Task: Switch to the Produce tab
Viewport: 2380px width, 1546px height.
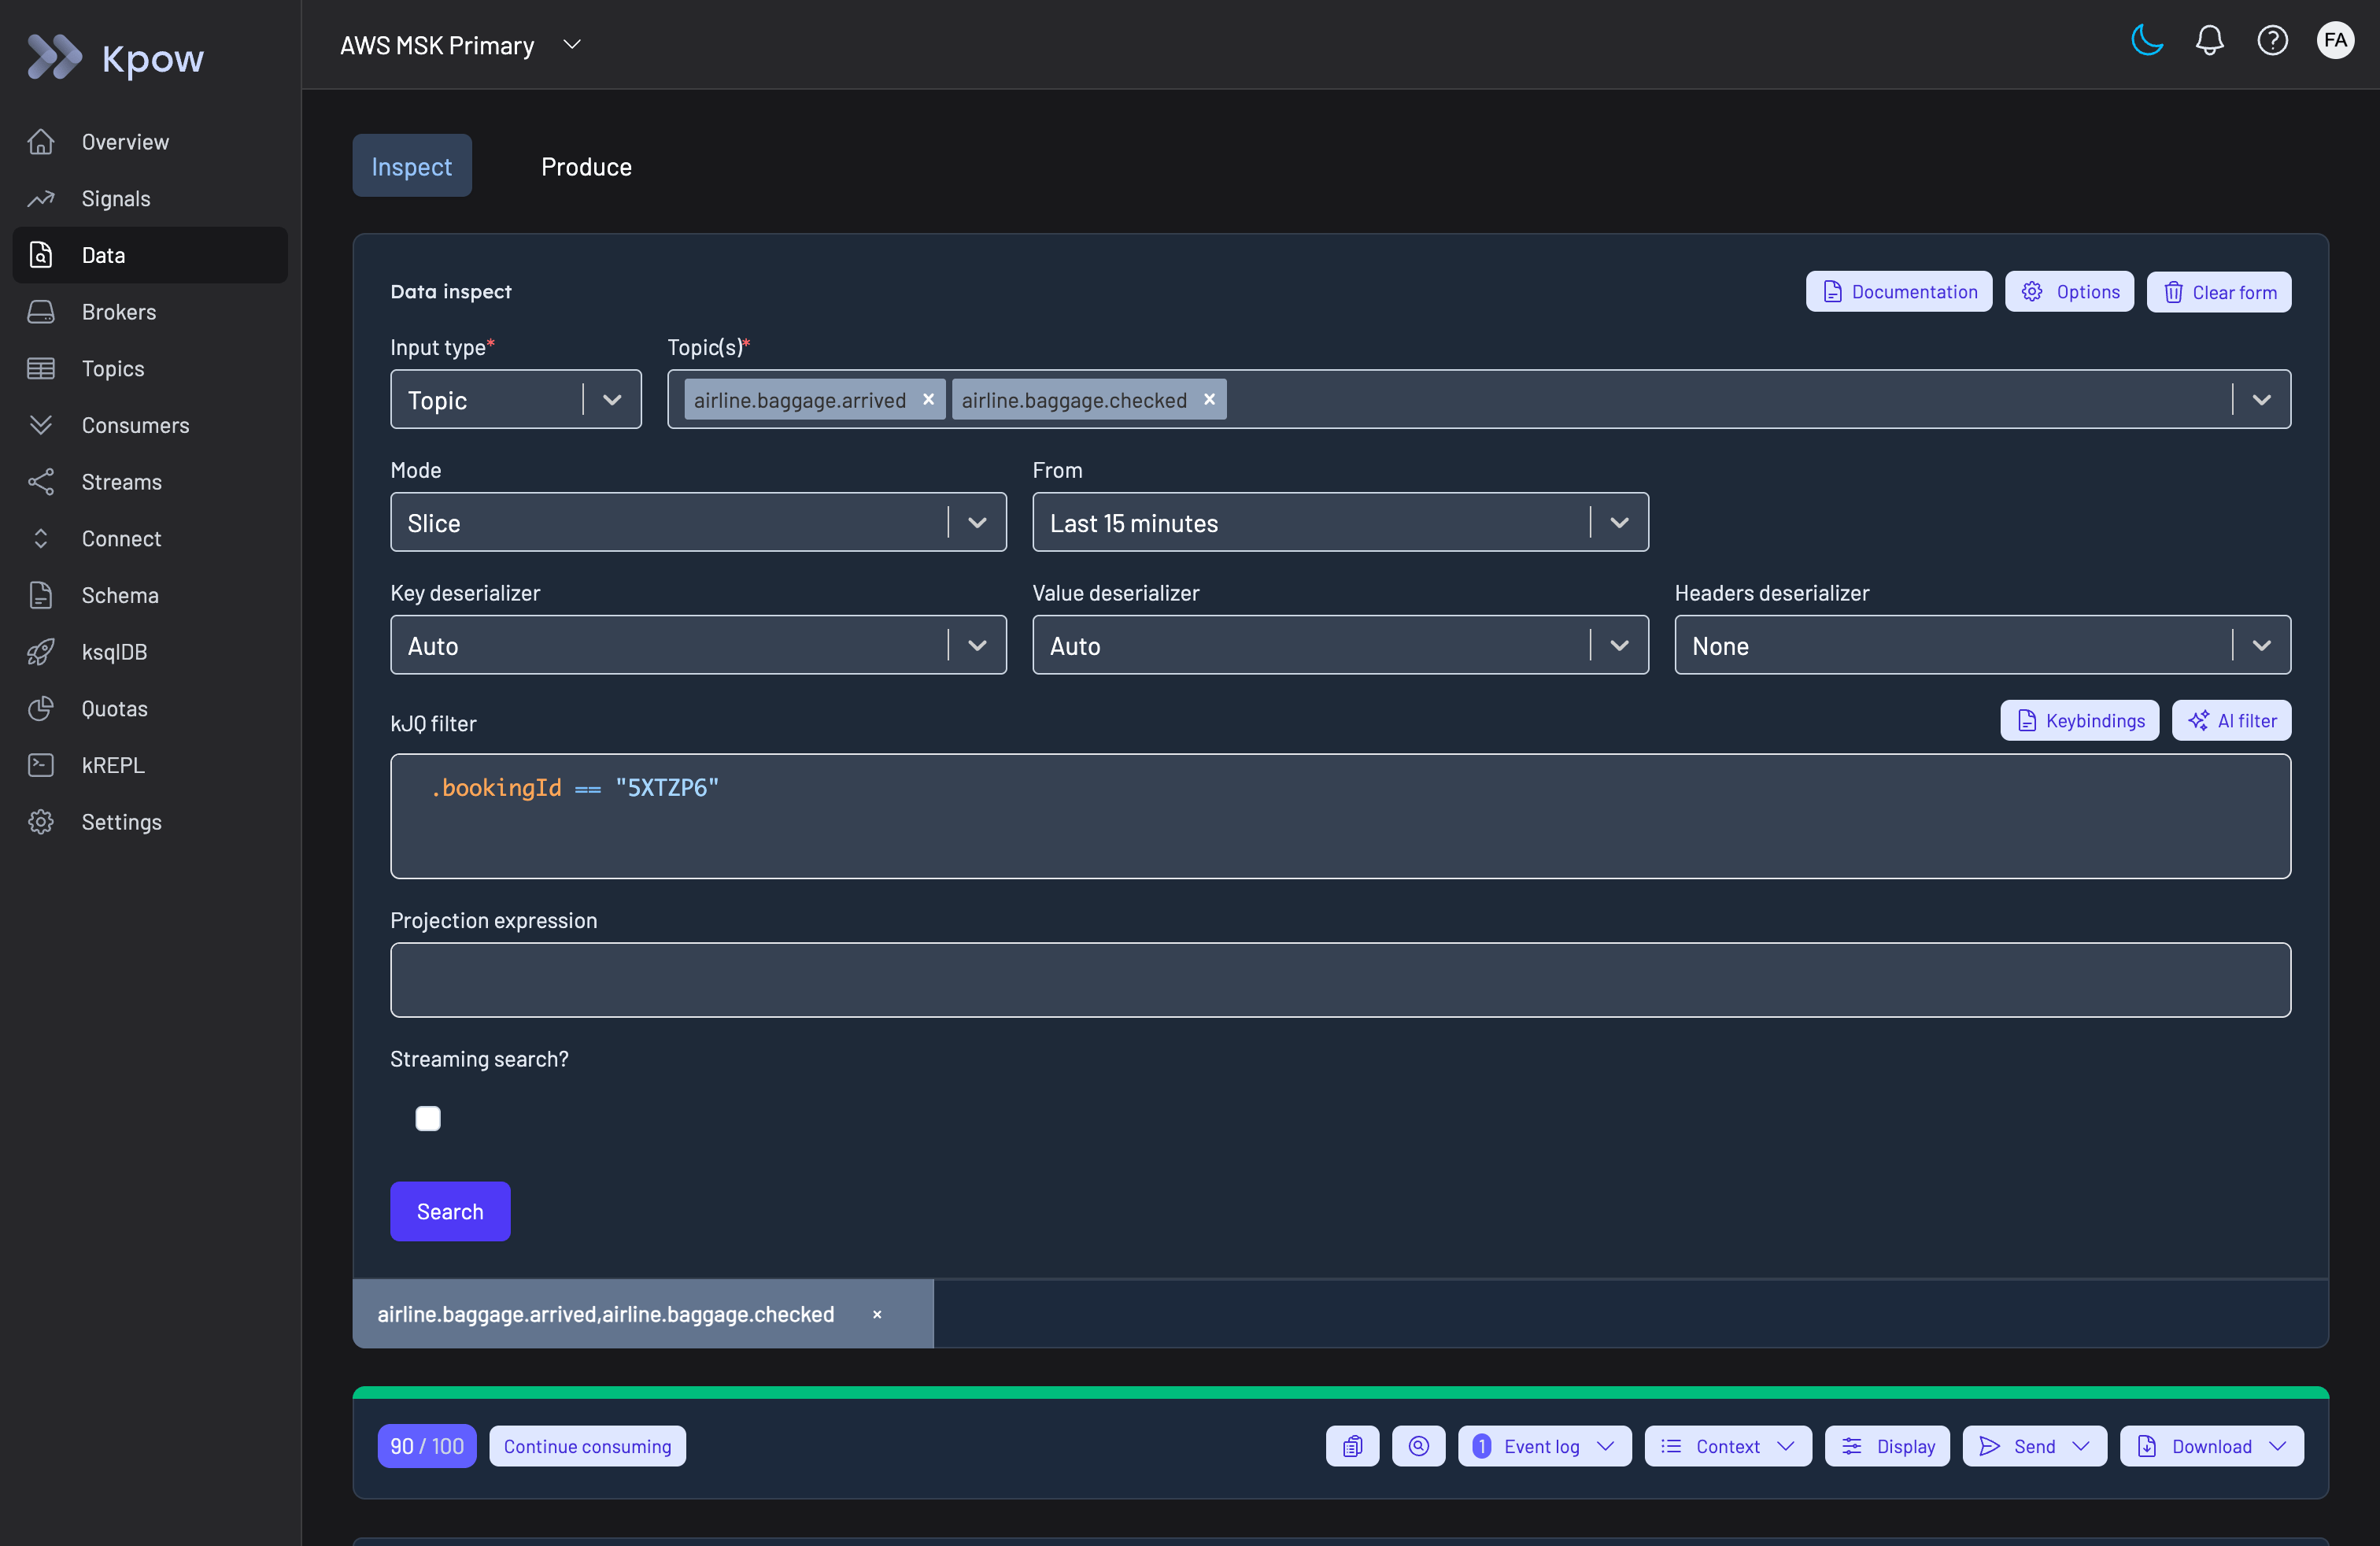Action: pyautogui.click(x=586, y=166)
